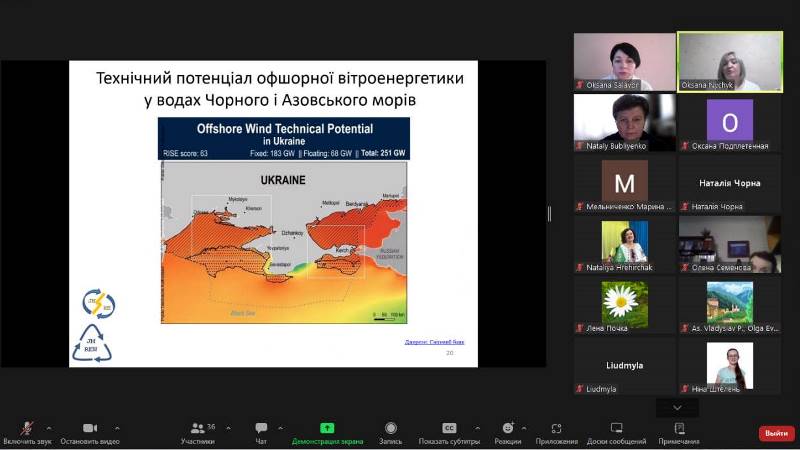Click the muted mic icon on Oksana Salavor

click(580, 85)
